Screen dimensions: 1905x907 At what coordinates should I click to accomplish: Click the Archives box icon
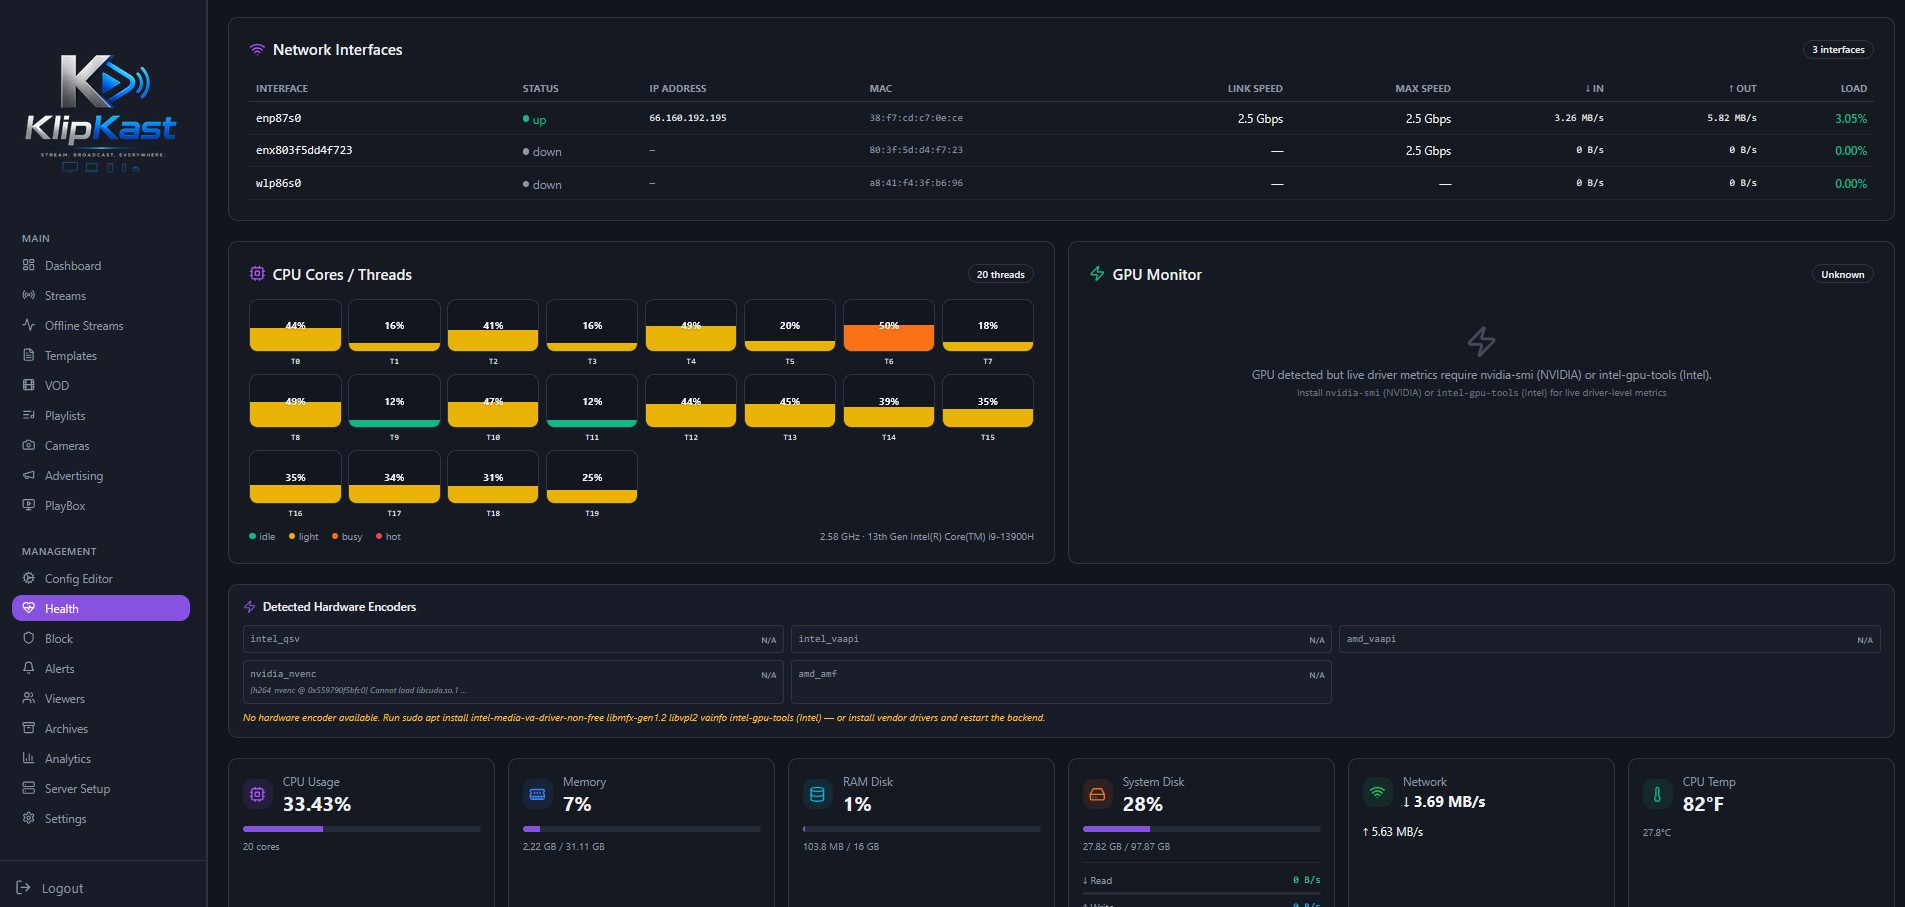(28, 728)
